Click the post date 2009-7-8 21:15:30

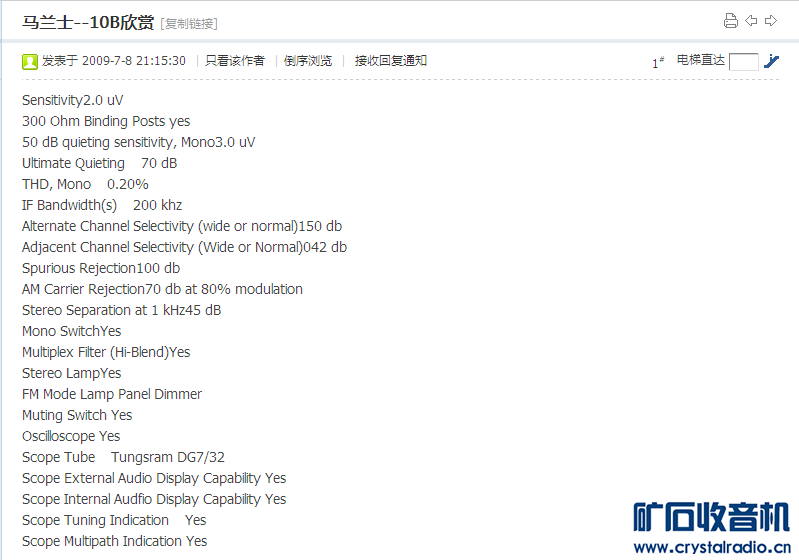pos(134,61)
